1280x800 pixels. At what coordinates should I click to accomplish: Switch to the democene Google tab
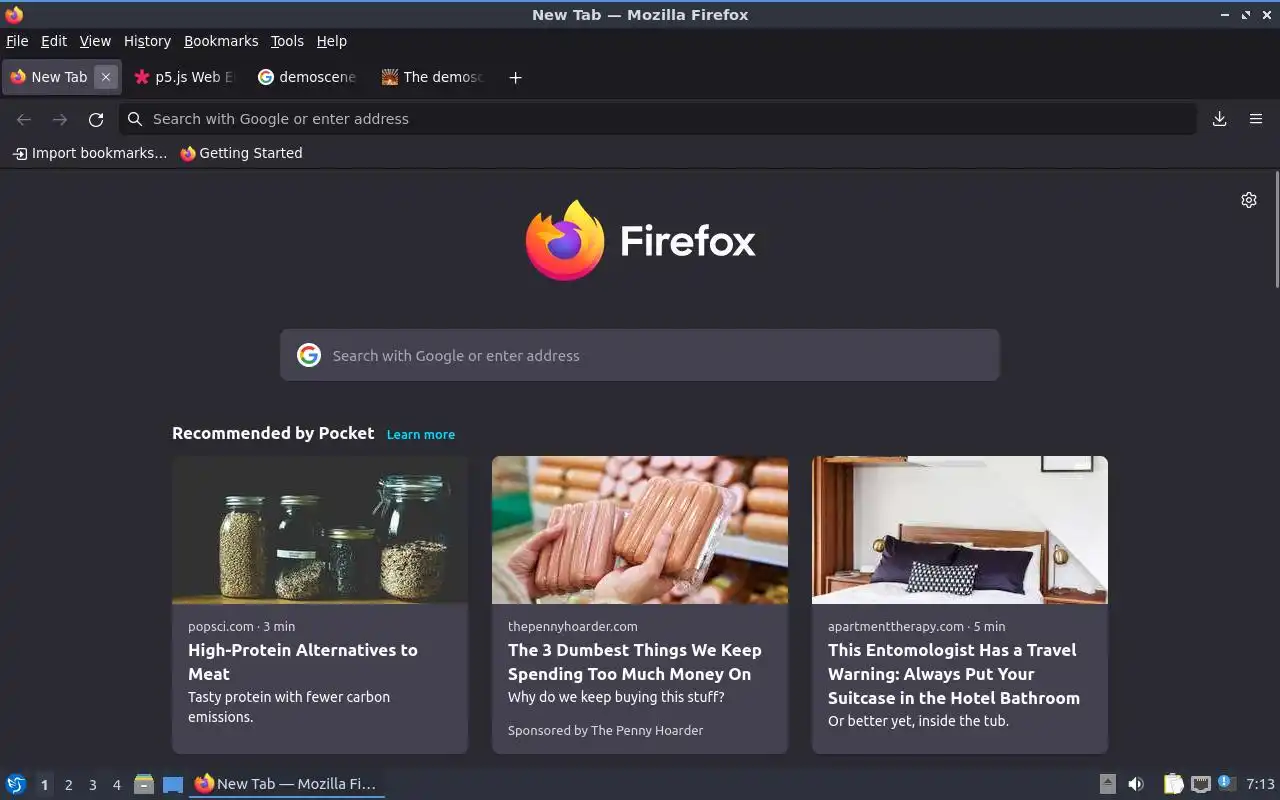308,77
